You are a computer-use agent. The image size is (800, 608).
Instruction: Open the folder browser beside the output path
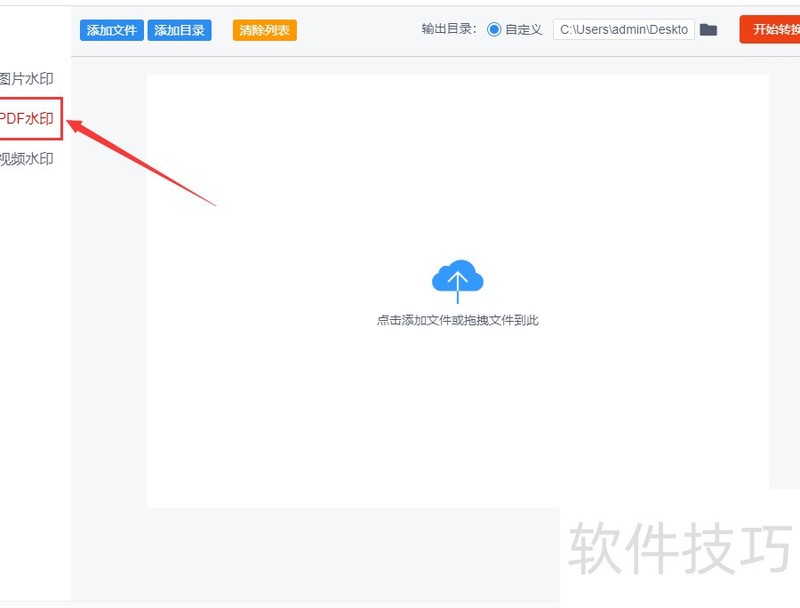coord(709,29)
